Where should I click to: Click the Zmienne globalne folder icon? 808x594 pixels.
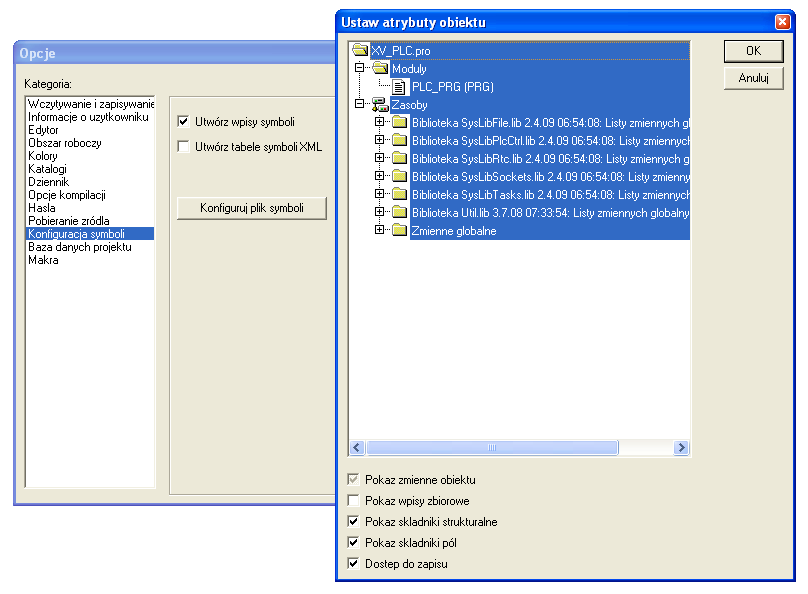(399, 230)
